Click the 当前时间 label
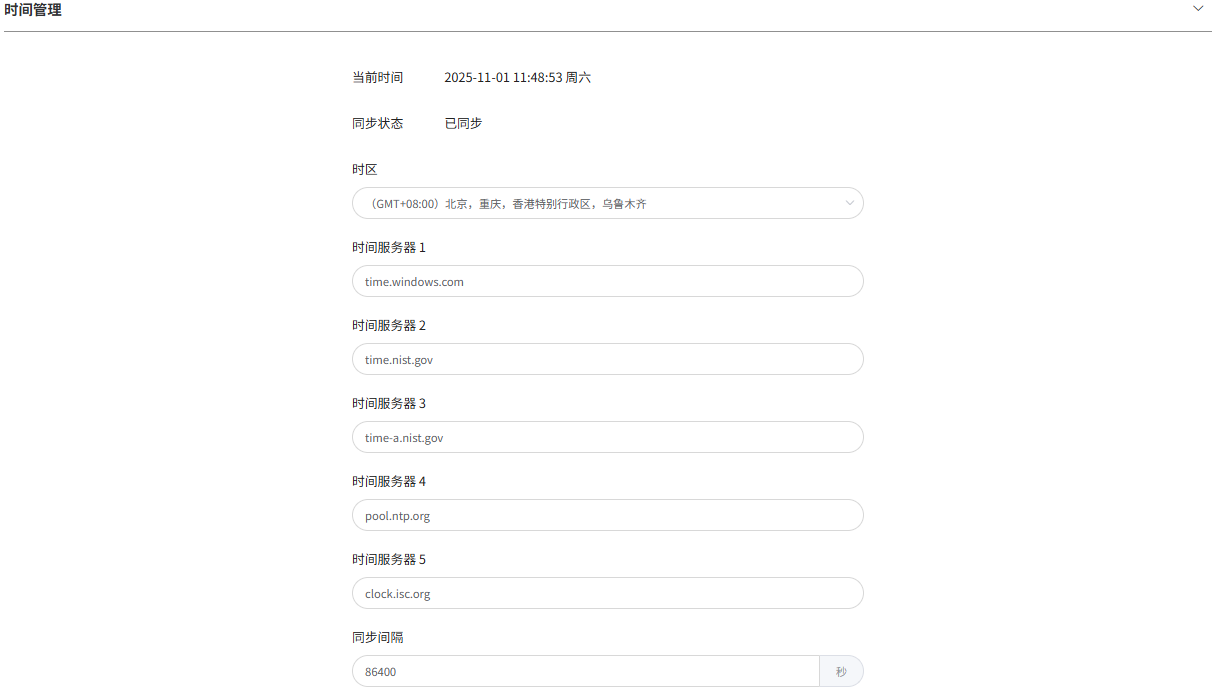 pyautogui.click(x=377, y=77)
